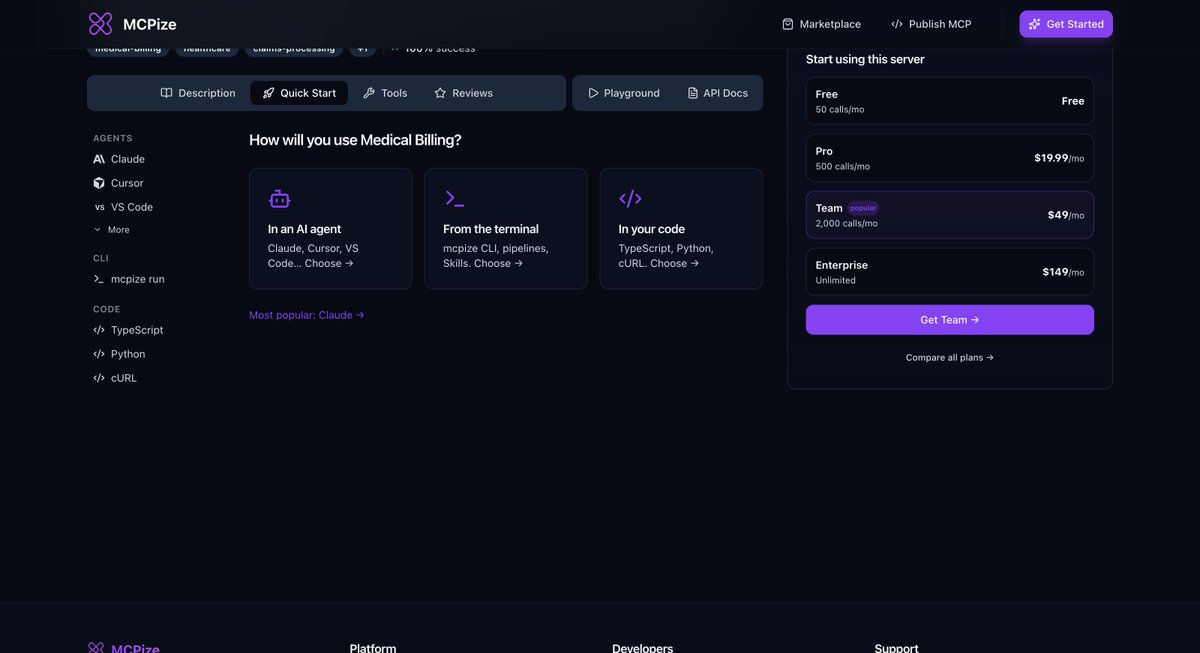Open the API Docs tab
Screen dimensions: 1200x653
click(717, 93)
